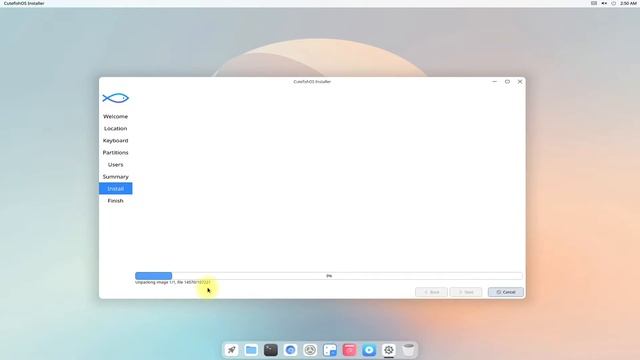Click the power icon in top bar
Screen dimensions: 640x360
[613, 3]
